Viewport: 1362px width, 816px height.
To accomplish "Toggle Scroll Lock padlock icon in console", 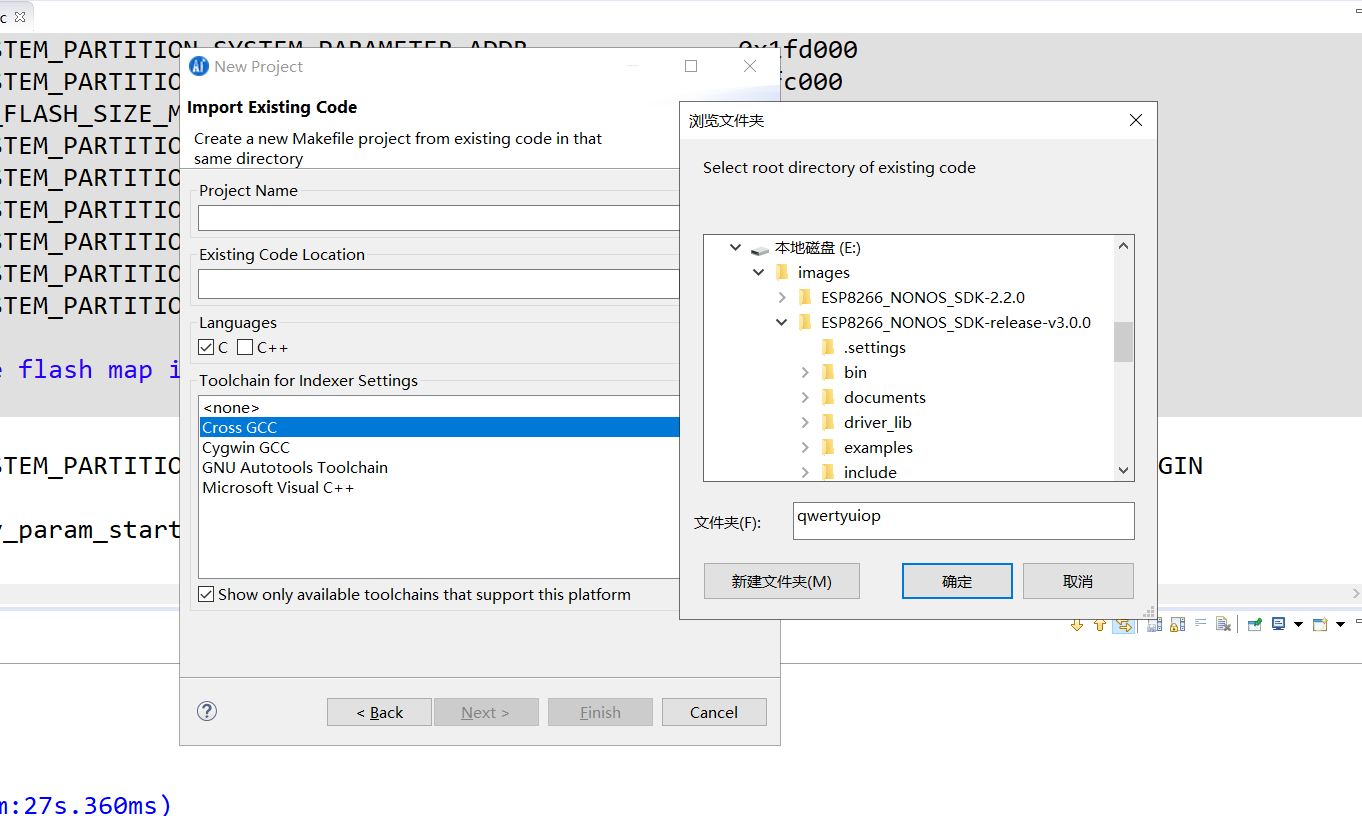I will [x=1176, y=625].
